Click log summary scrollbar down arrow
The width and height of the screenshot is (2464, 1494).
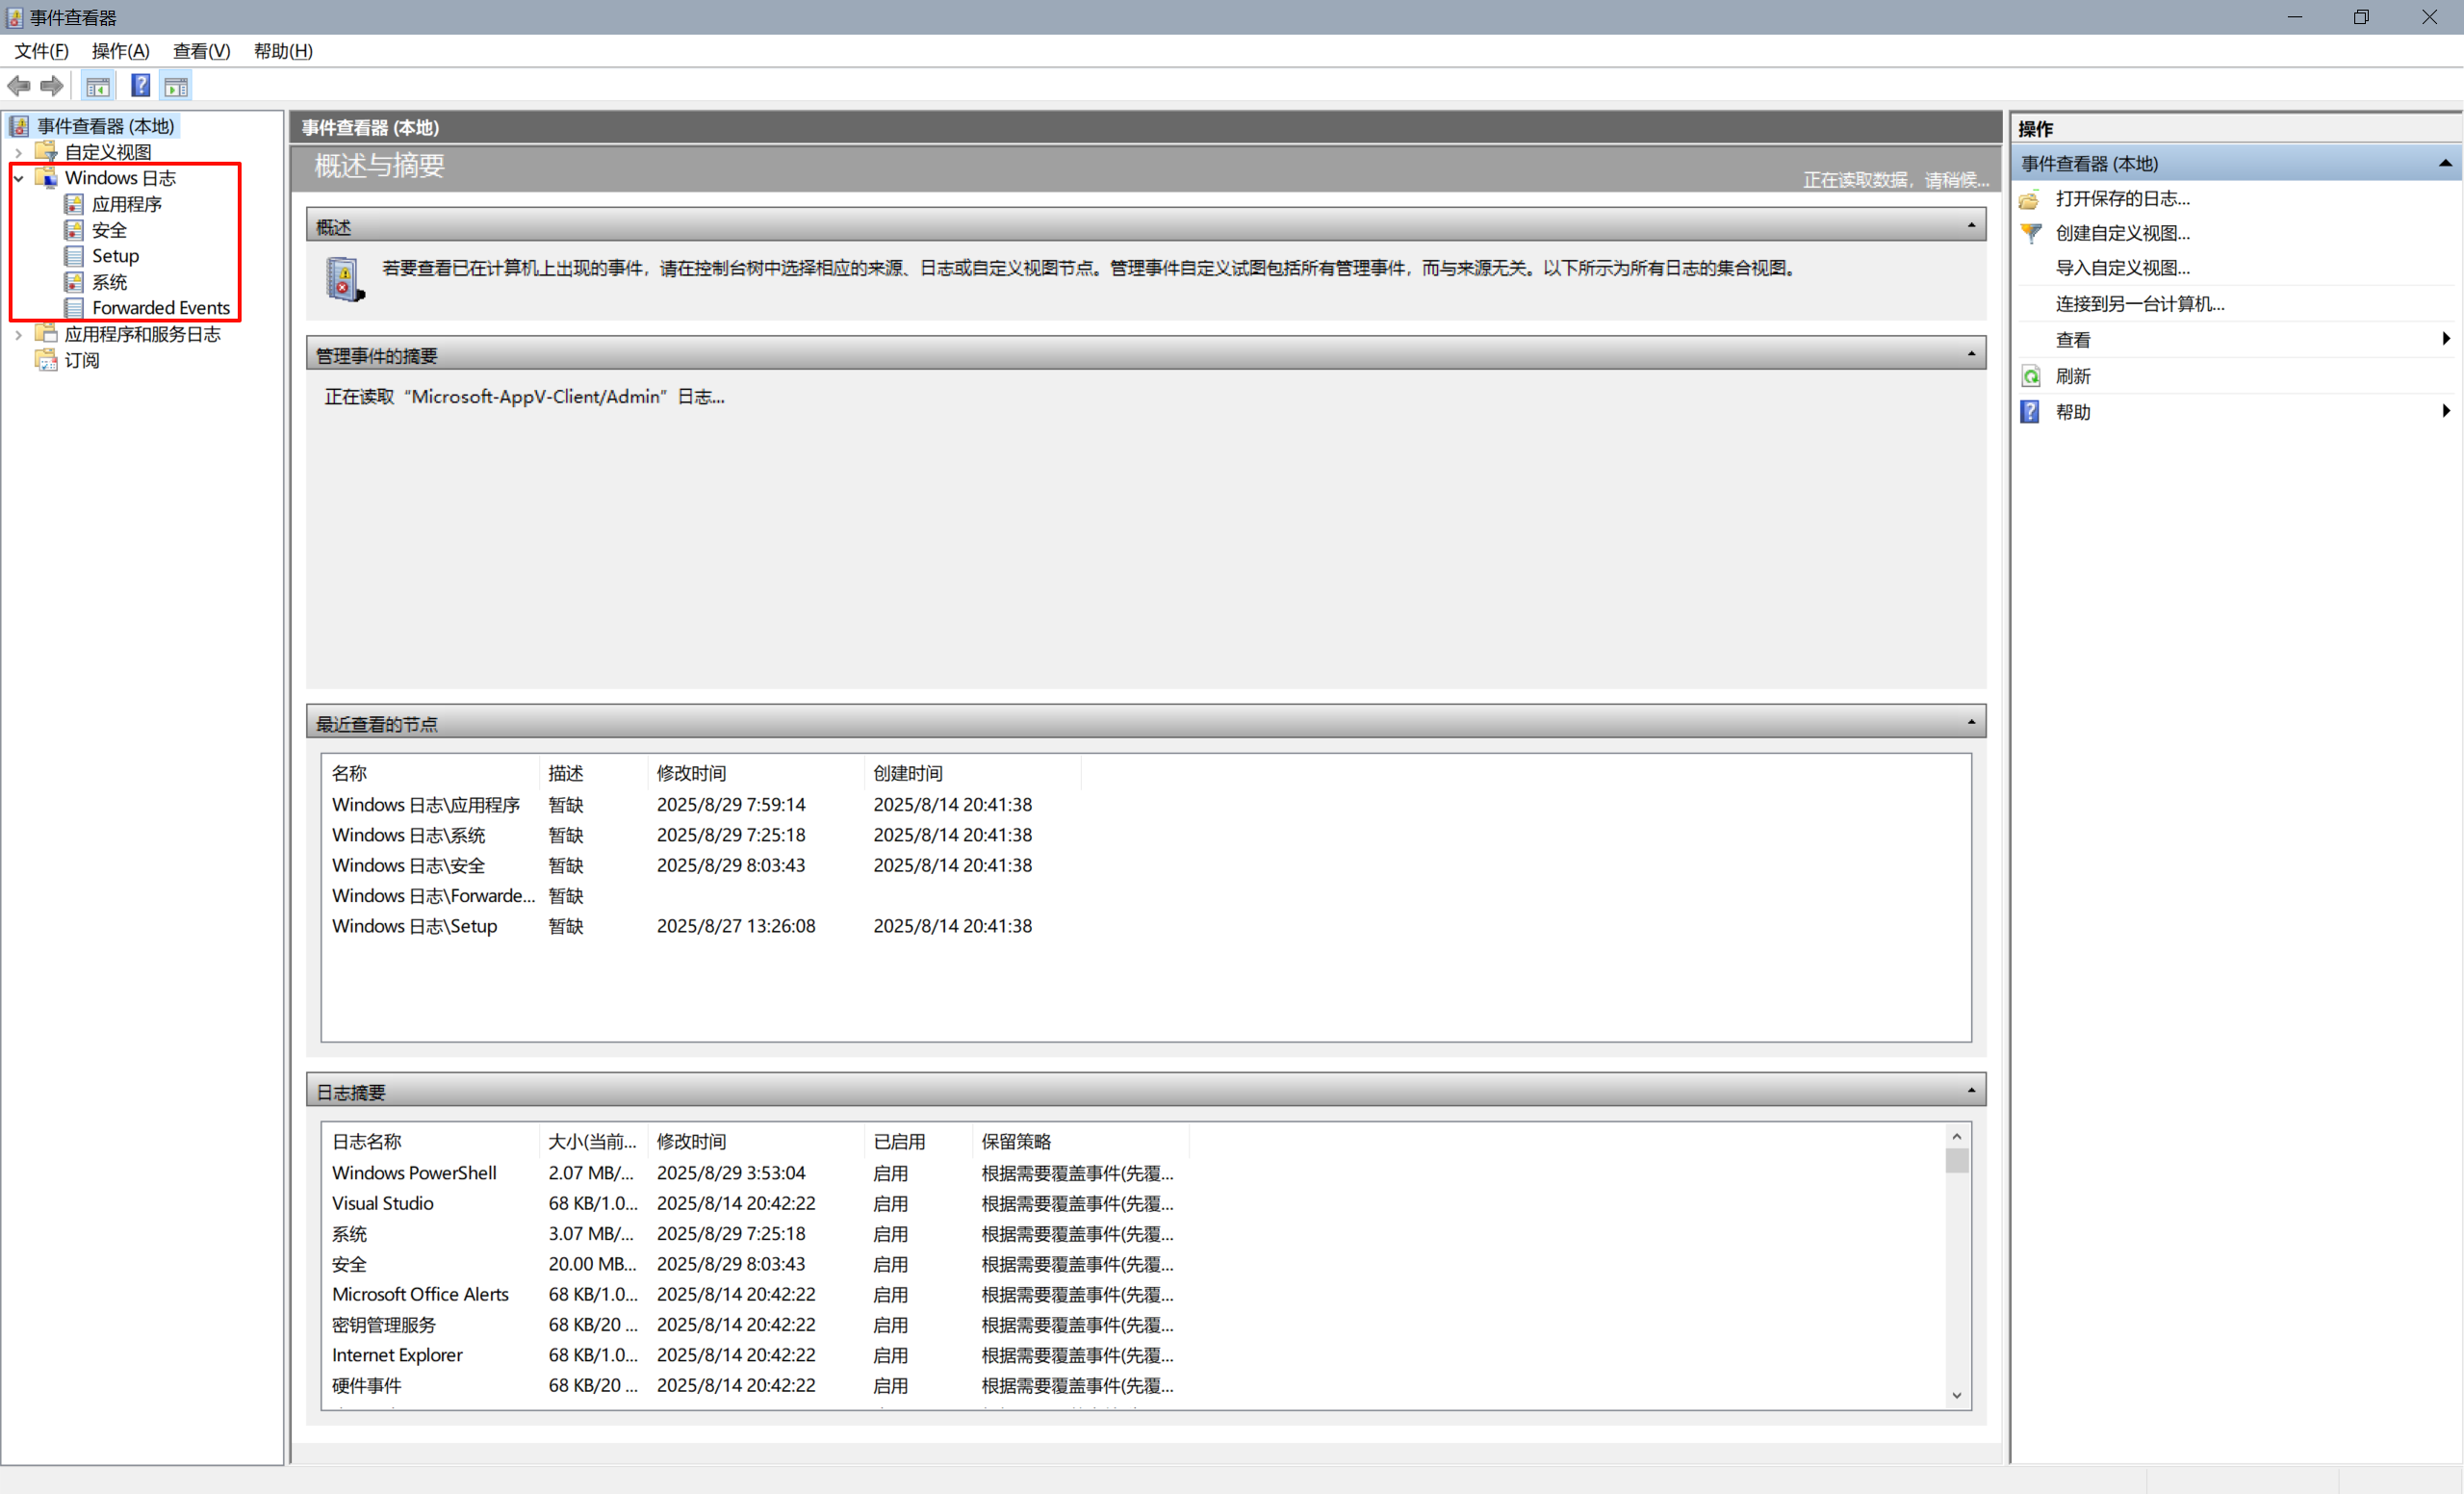coord(1956,1396)
